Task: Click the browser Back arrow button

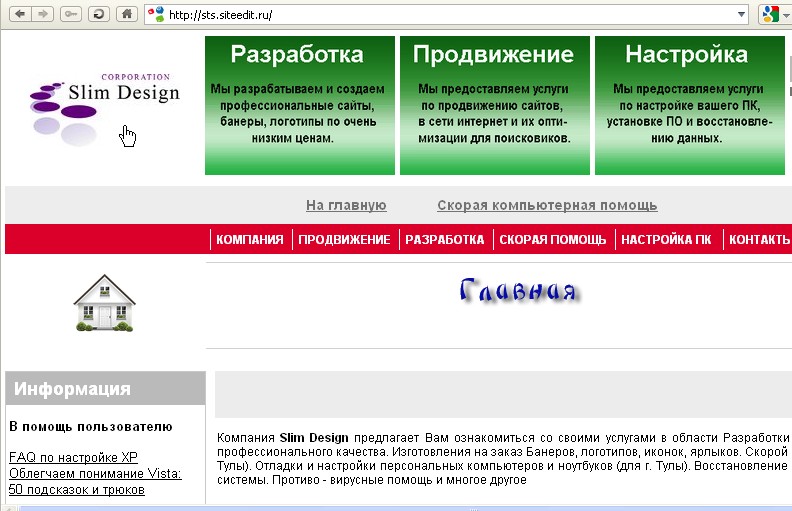Action: pos(18,14)
